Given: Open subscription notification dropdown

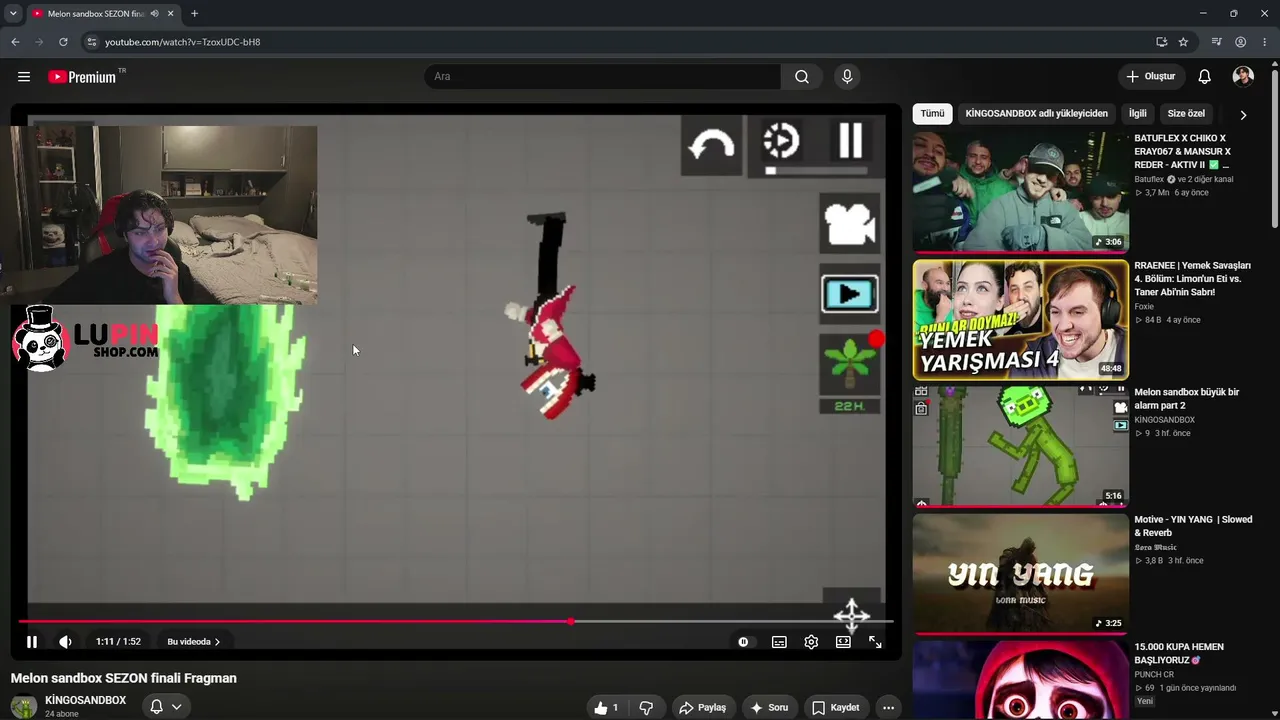Looking at the screenshot, I should (166, 707).
